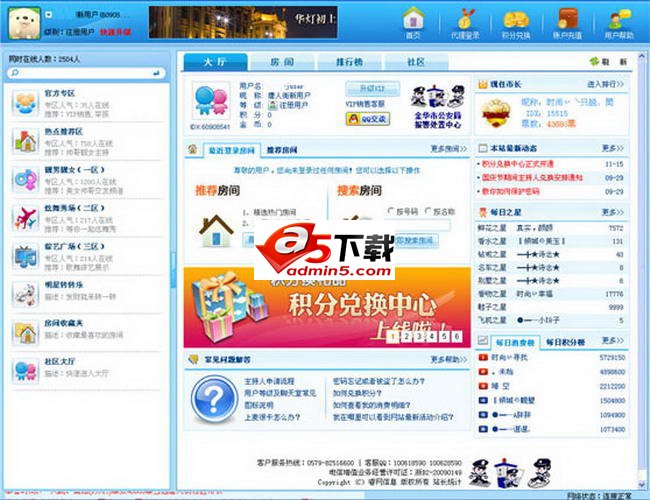The width and height of the screenshot is (650, 500).
Task: Select the 按名称 radio button
Action: coord(428,211)
